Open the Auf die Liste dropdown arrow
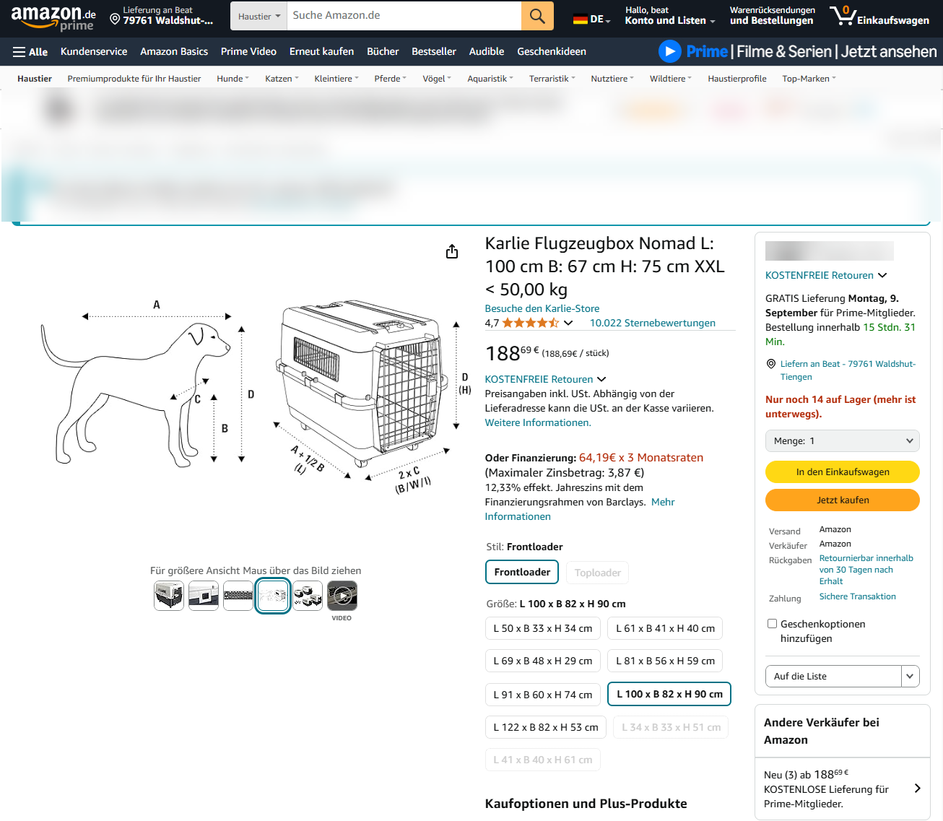Viewport: 943px width, 821px height. (910, 676)
